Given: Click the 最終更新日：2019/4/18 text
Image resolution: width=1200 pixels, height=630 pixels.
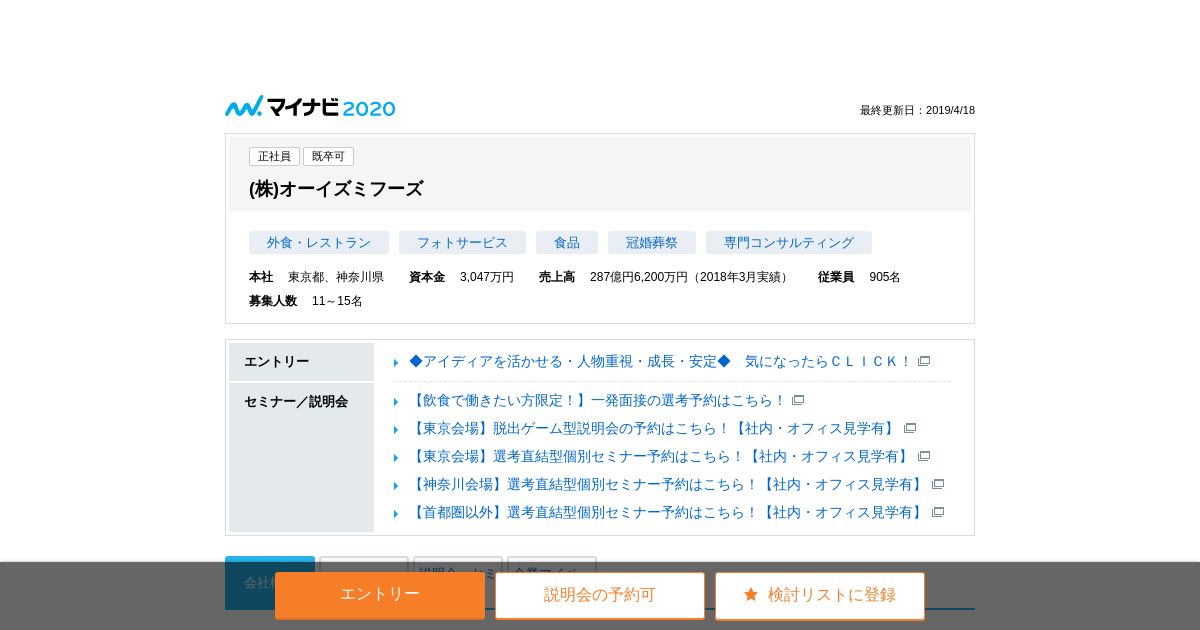Looking at the screenshot, I should pos(917,110).
